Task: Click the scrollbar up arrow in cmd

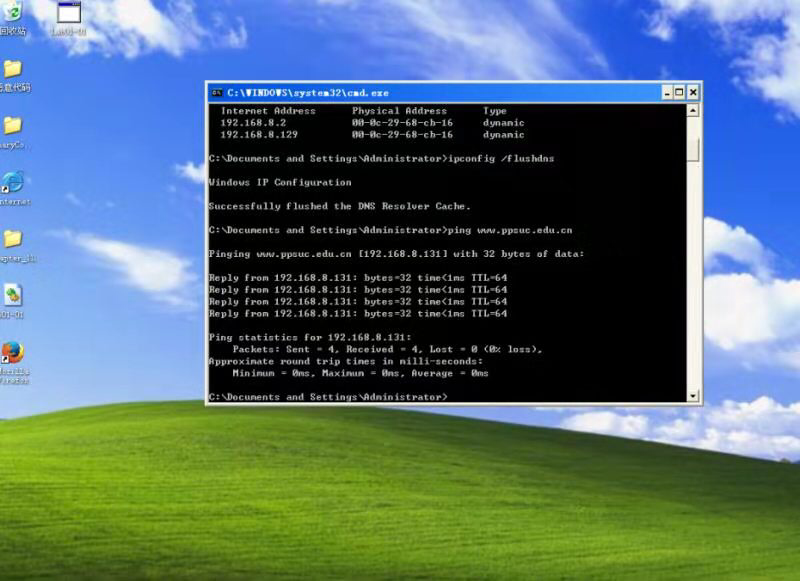Action: (x=693, y=110)
